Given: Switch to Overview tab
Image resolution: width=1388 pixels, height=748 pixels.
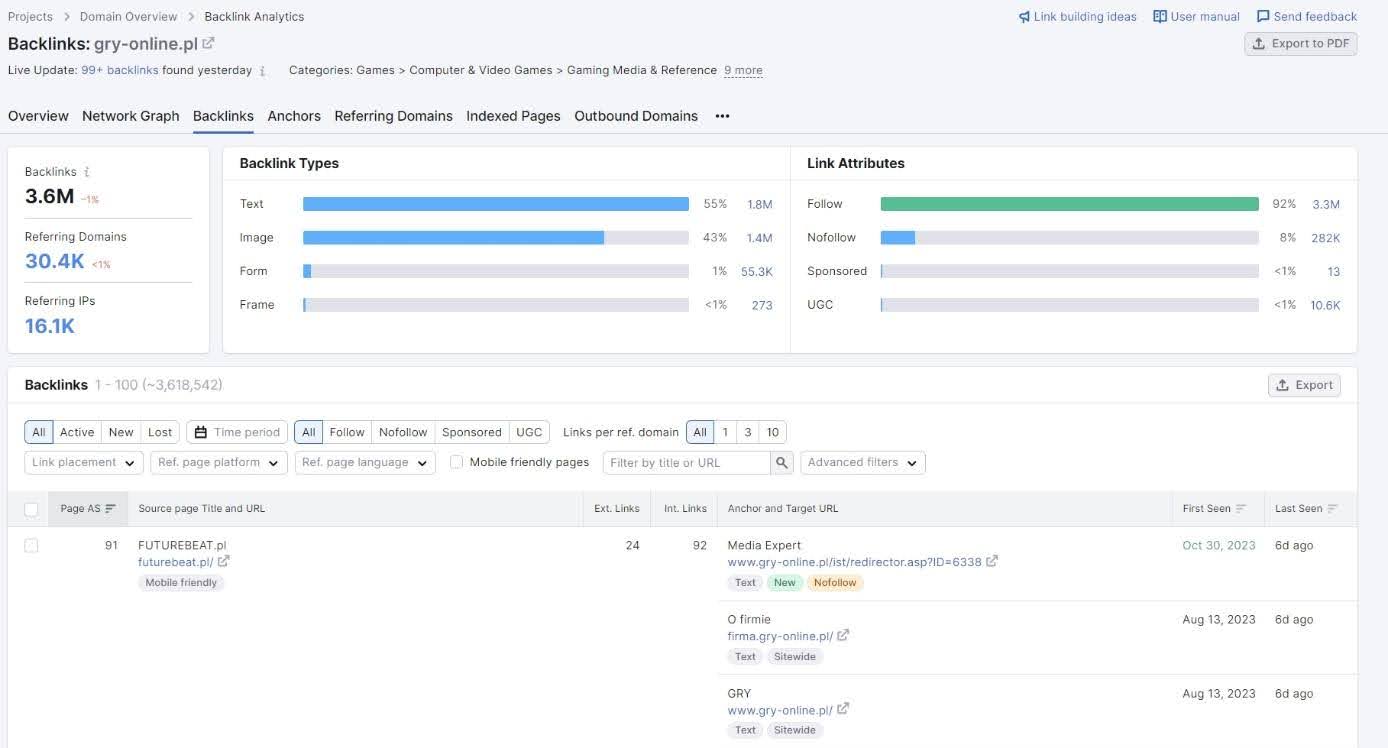Looking at the screenshot, I should tap(38, 116).
